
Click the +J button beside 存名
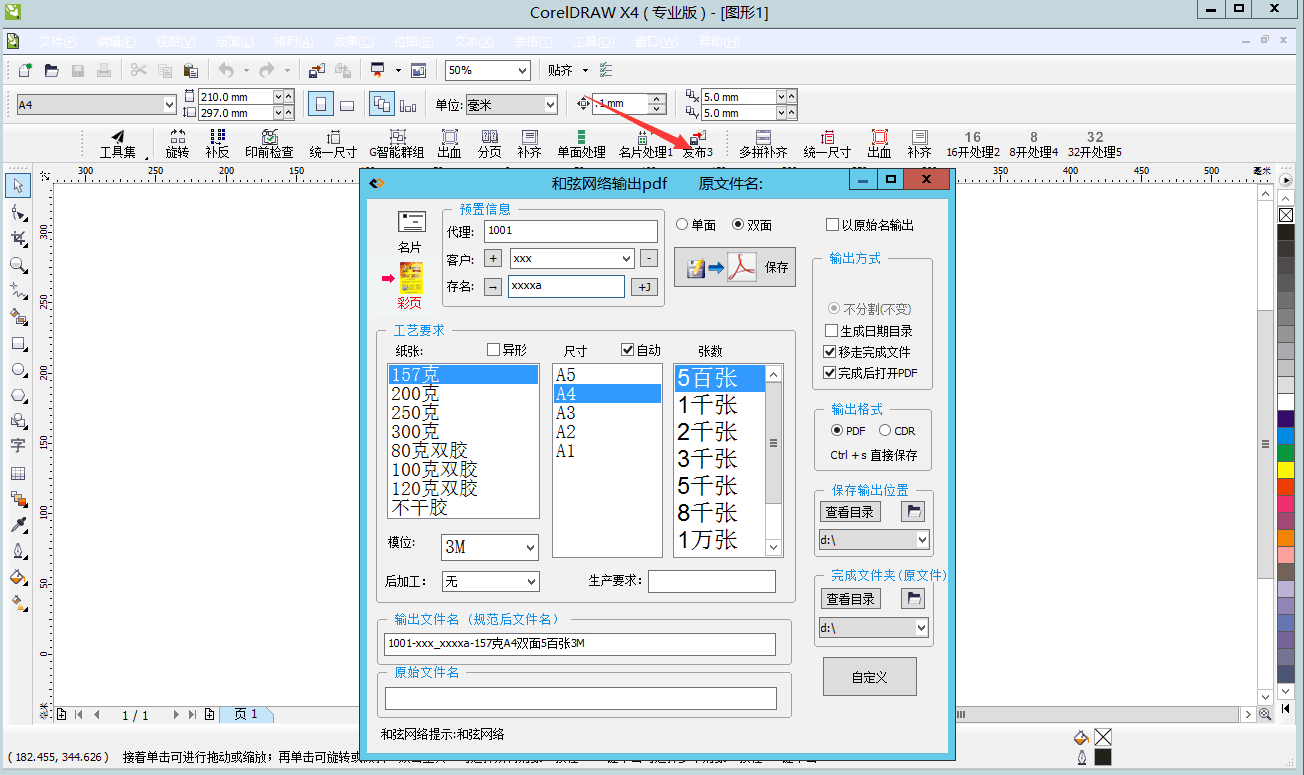pos(645,287)
